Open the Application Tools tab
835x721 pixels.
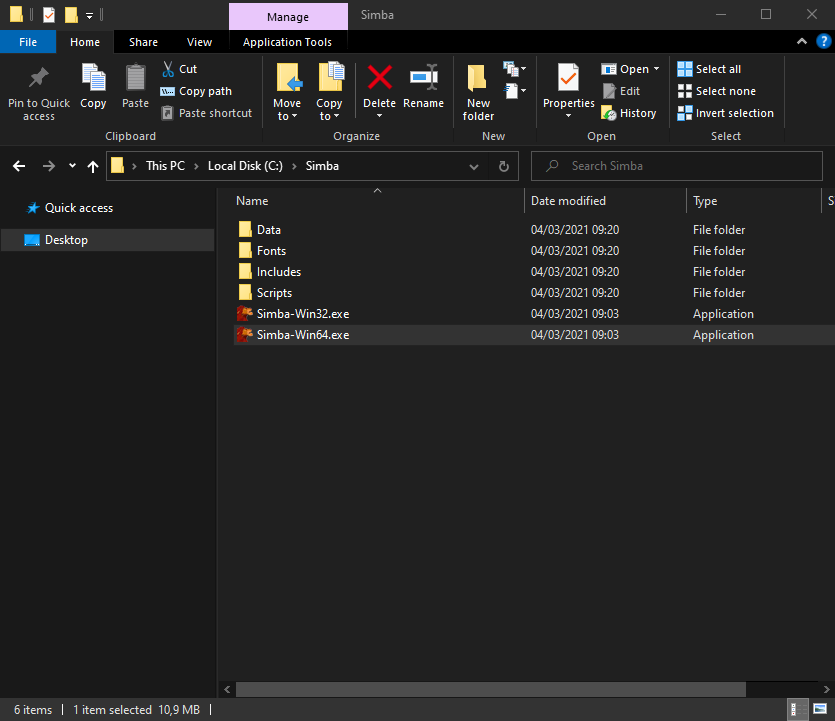(x=288, y=42)
